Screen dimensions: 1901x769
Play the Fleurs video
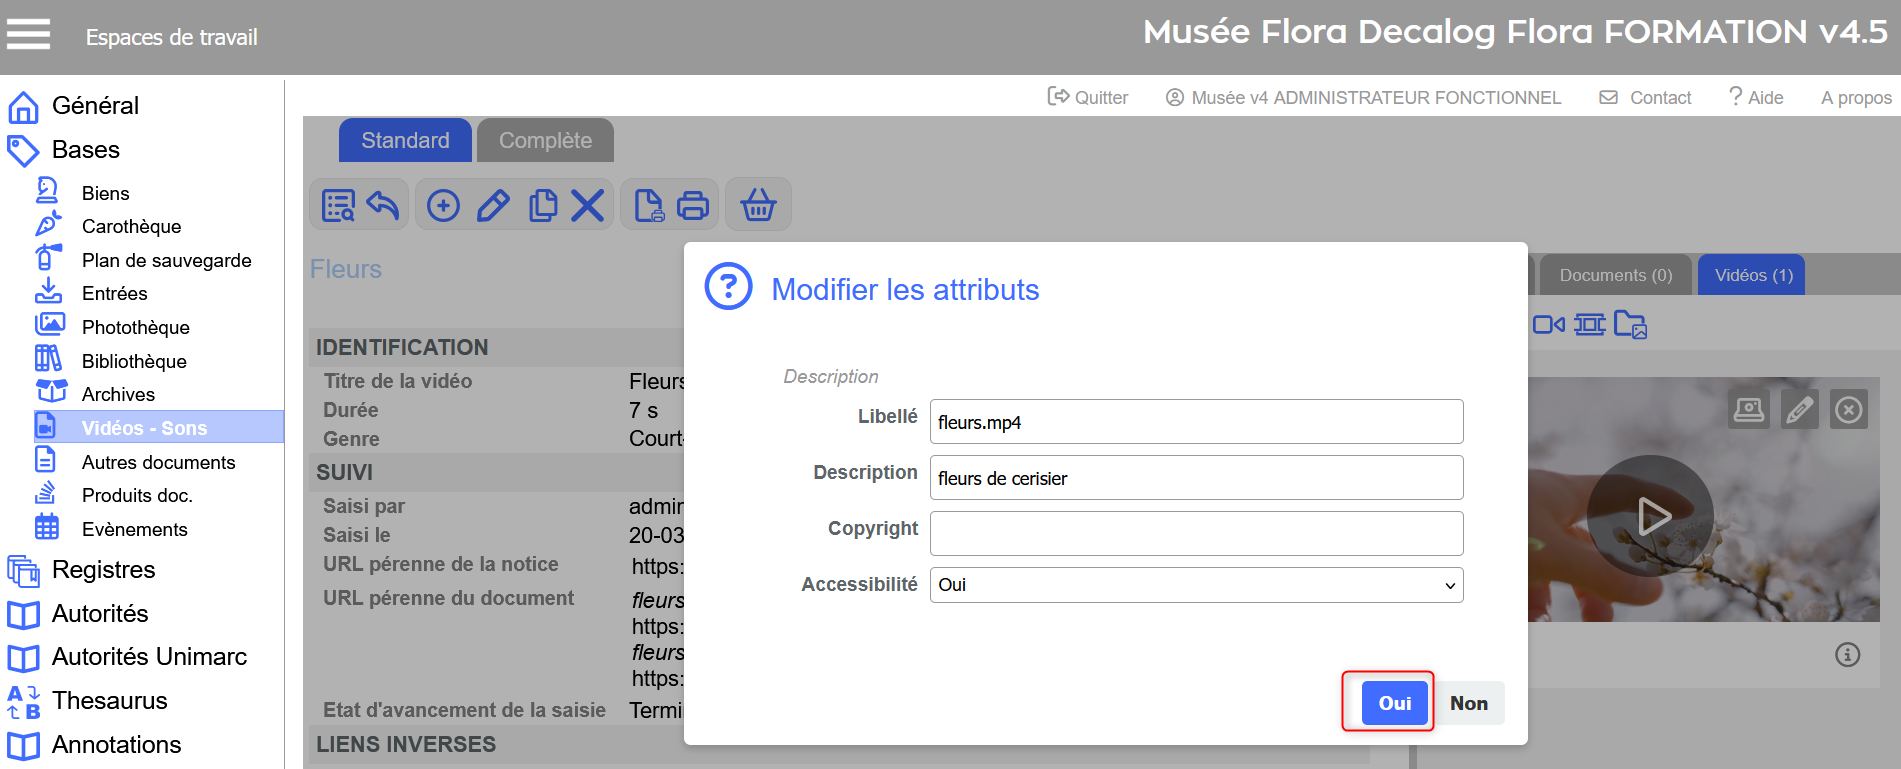coord(1651,516)
